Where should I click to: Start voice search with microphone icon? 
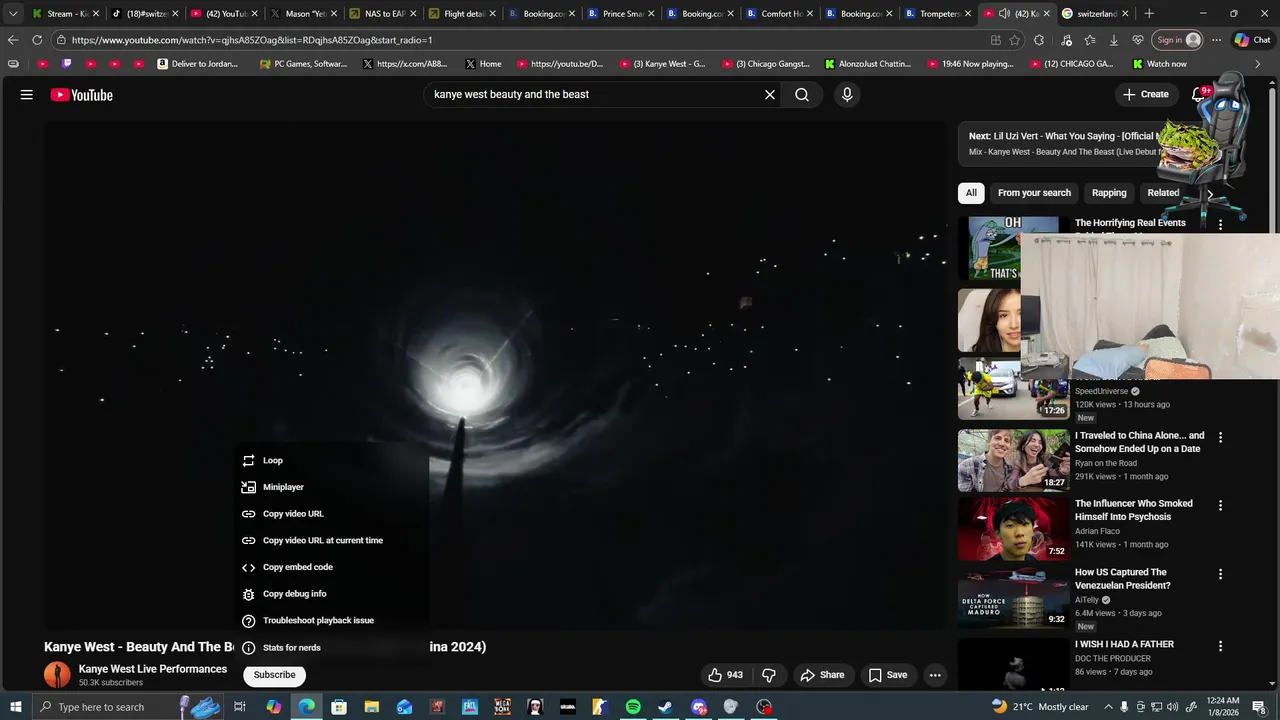[847, 95]
